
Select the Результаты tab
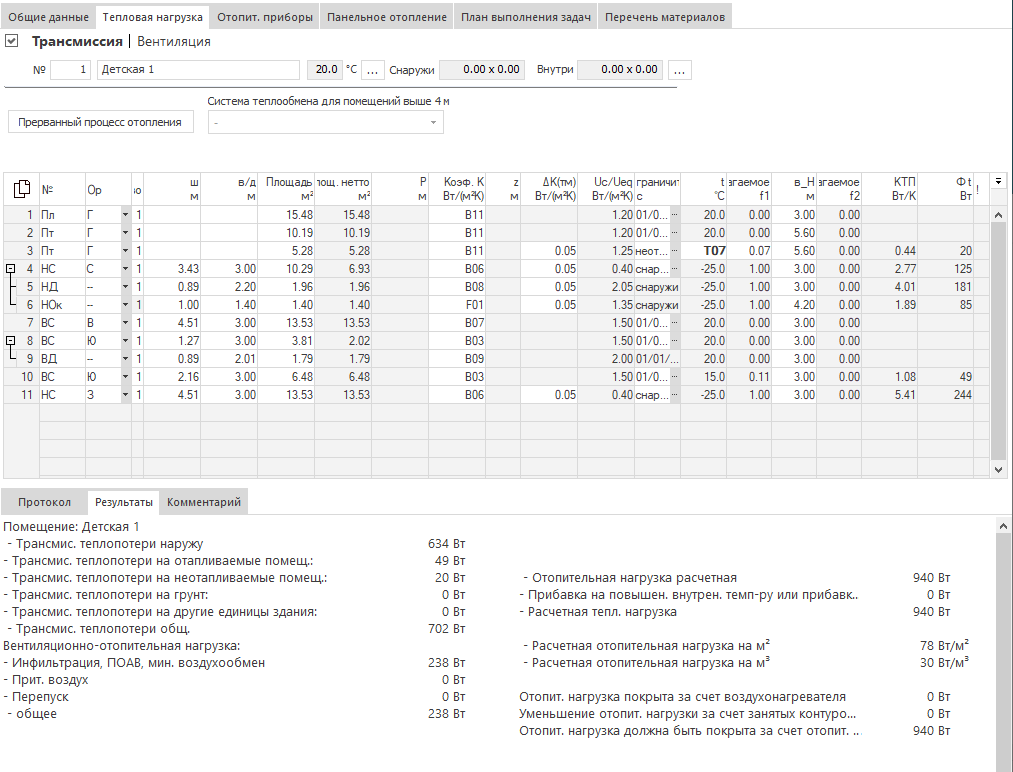point(123,502)
